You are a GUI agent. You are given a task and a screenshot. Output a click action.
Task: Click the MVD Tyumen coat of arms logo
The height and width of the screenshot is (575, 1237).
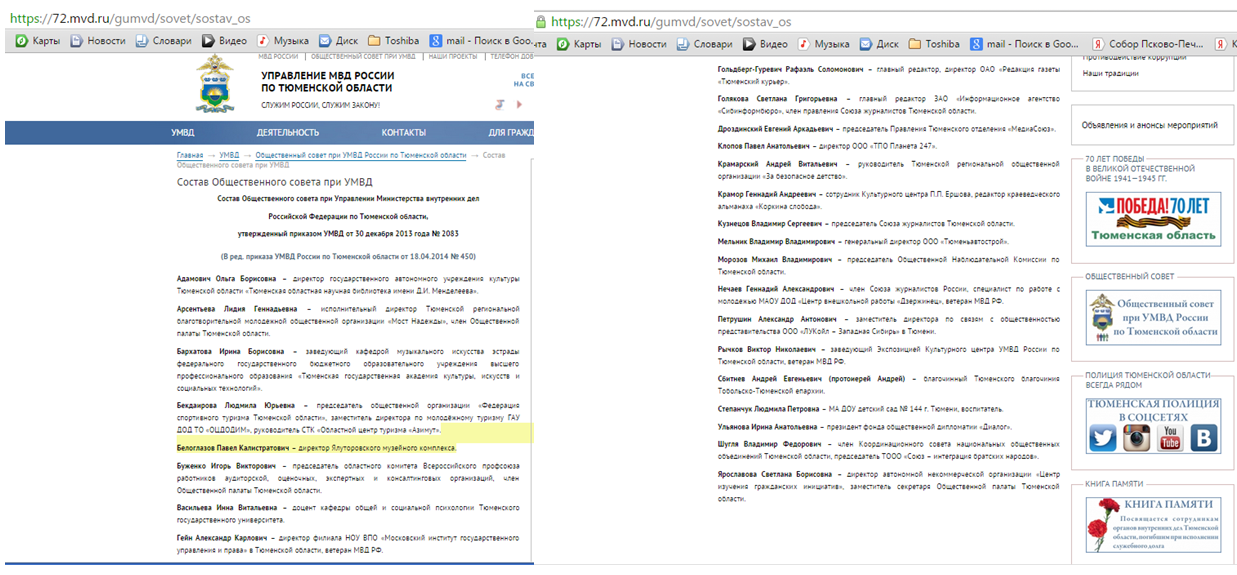coord(213,84)
